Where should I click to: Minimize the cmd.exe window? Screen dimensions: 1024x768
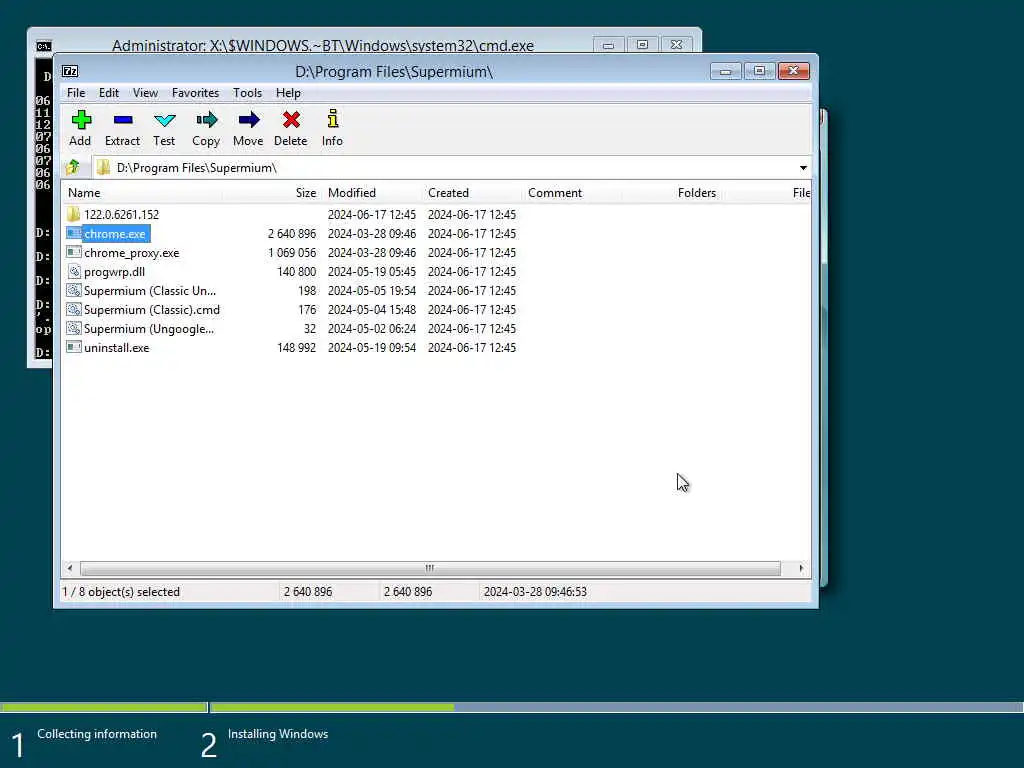[x=608, y=44]
